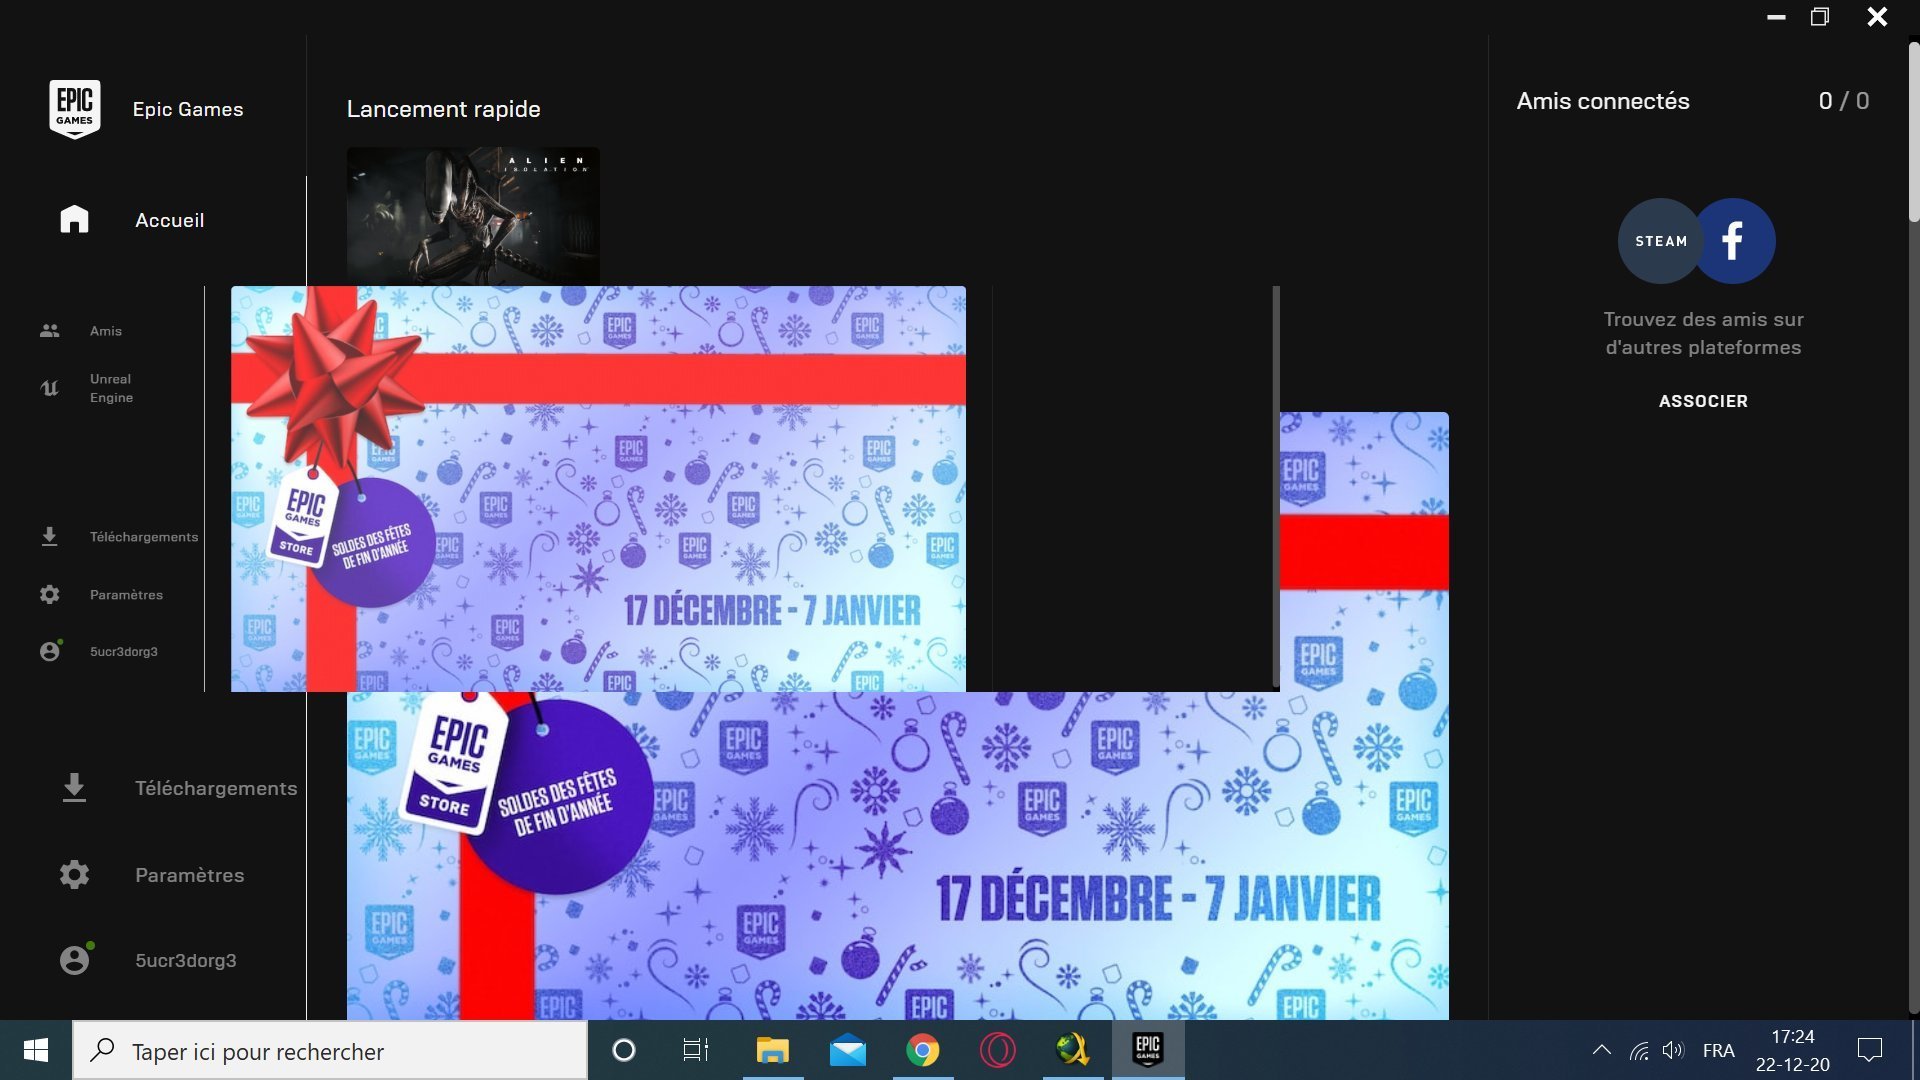This screenshot has height=1080, width=1920.
Task: Open Opera browser from the taskbar
Action: point(997,1050)
